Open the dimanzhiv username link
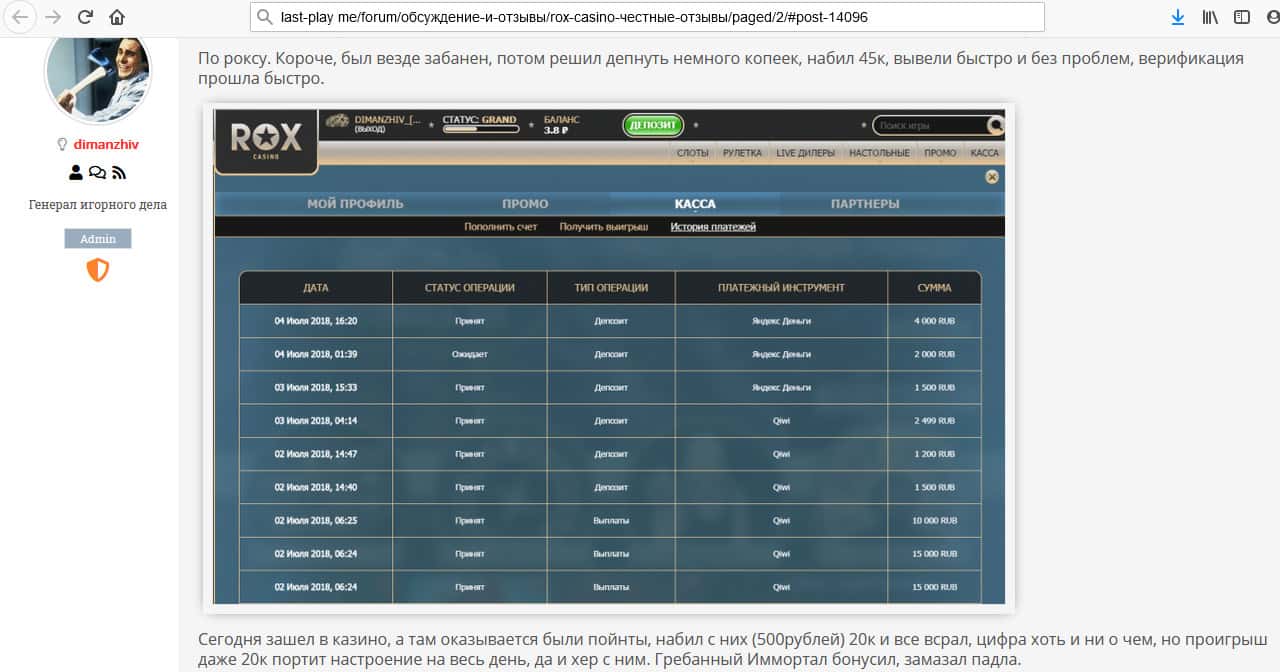The width and height of the screenshot is (1280, 672). pyautogui.click(x=105, y=144)
